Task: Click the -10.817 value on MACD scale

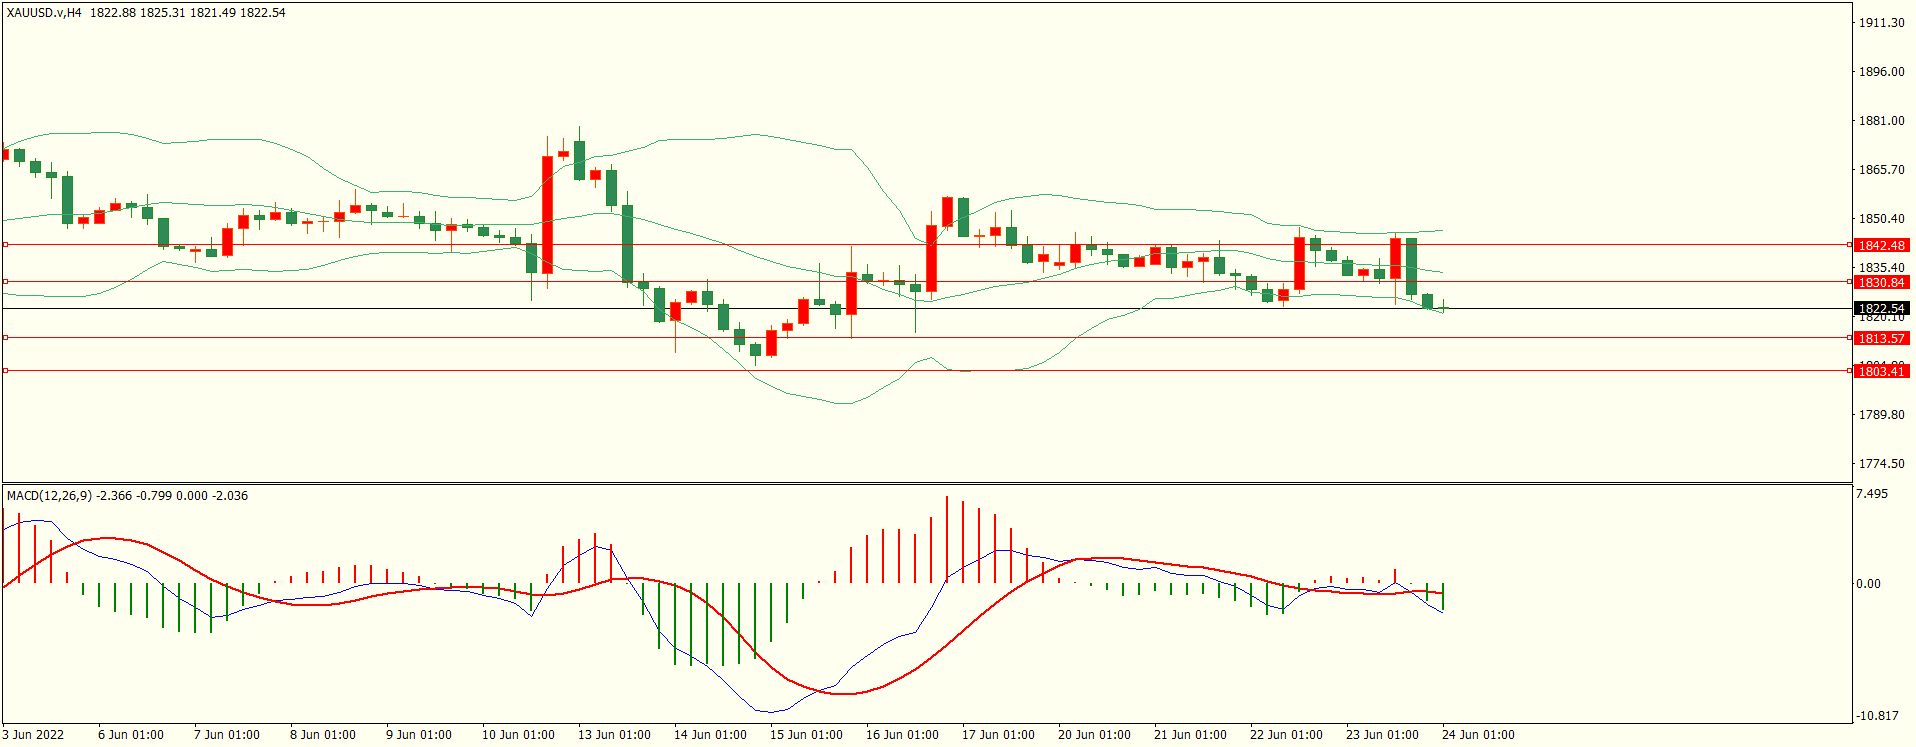Action: coord(1876,716)
